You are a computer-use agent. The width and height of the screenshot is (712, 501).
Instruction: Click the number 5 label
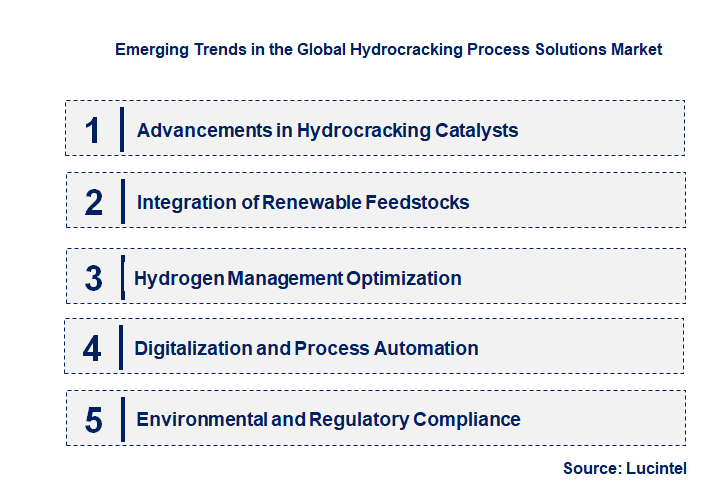coord(94,420)
